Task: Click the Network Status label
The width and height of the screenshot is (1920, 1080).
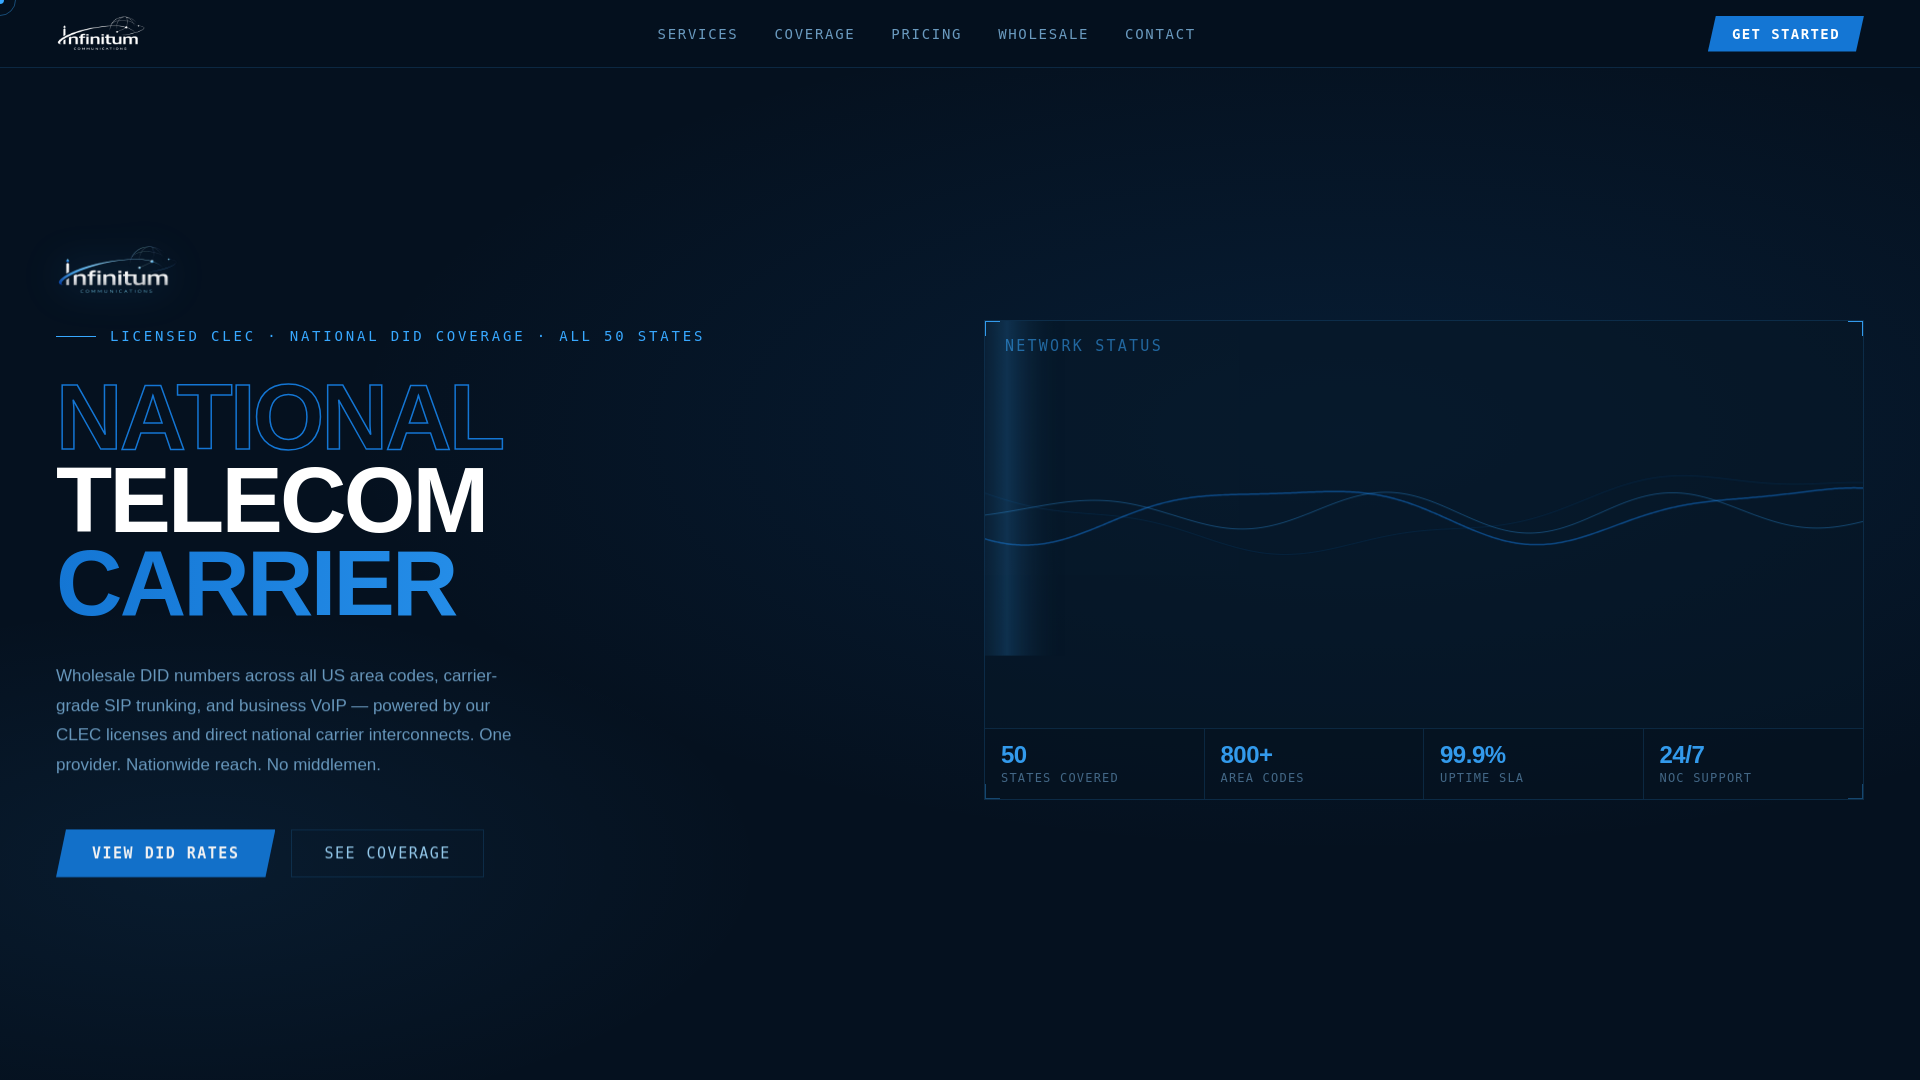Action: tap(1083, 345)
